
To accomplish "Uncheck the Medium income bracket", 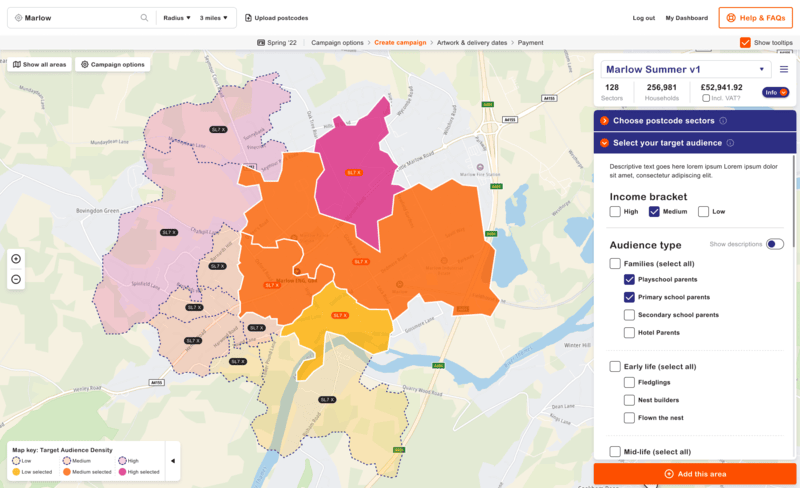I will click(x=654, y=211).
